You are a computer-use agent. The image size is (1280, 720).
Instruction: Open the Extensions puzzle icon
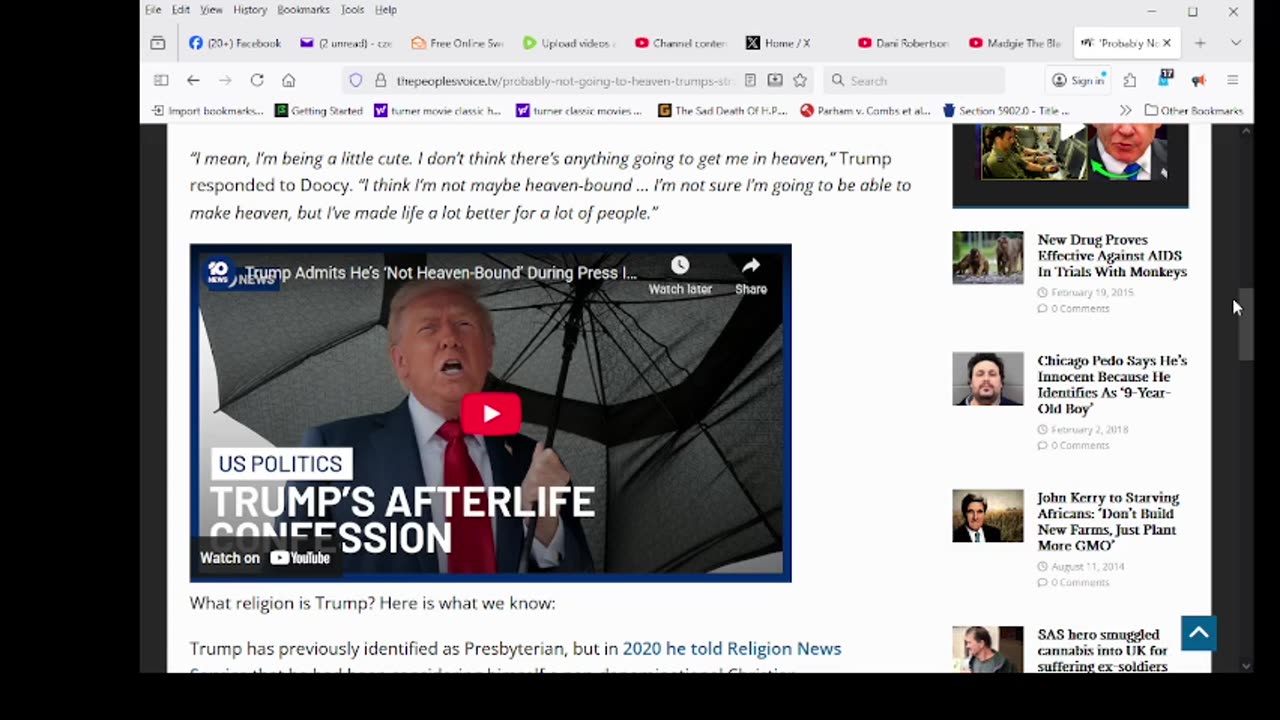1130,80
